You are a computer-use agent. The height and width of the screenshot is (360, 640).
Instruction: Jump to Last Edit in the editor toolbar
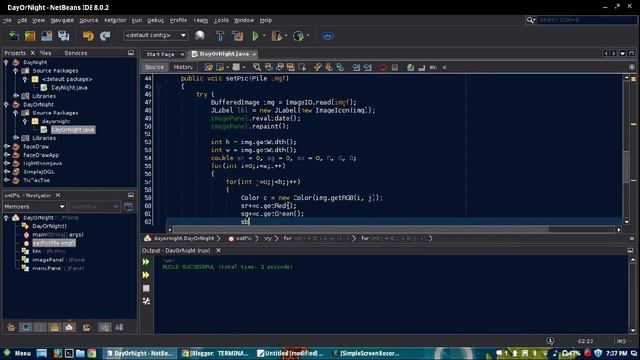(209, 67)
